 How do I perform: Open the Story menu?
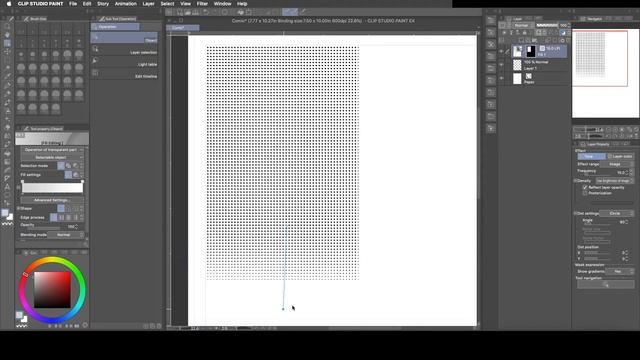pyautogui.click(x=103, y=4)
